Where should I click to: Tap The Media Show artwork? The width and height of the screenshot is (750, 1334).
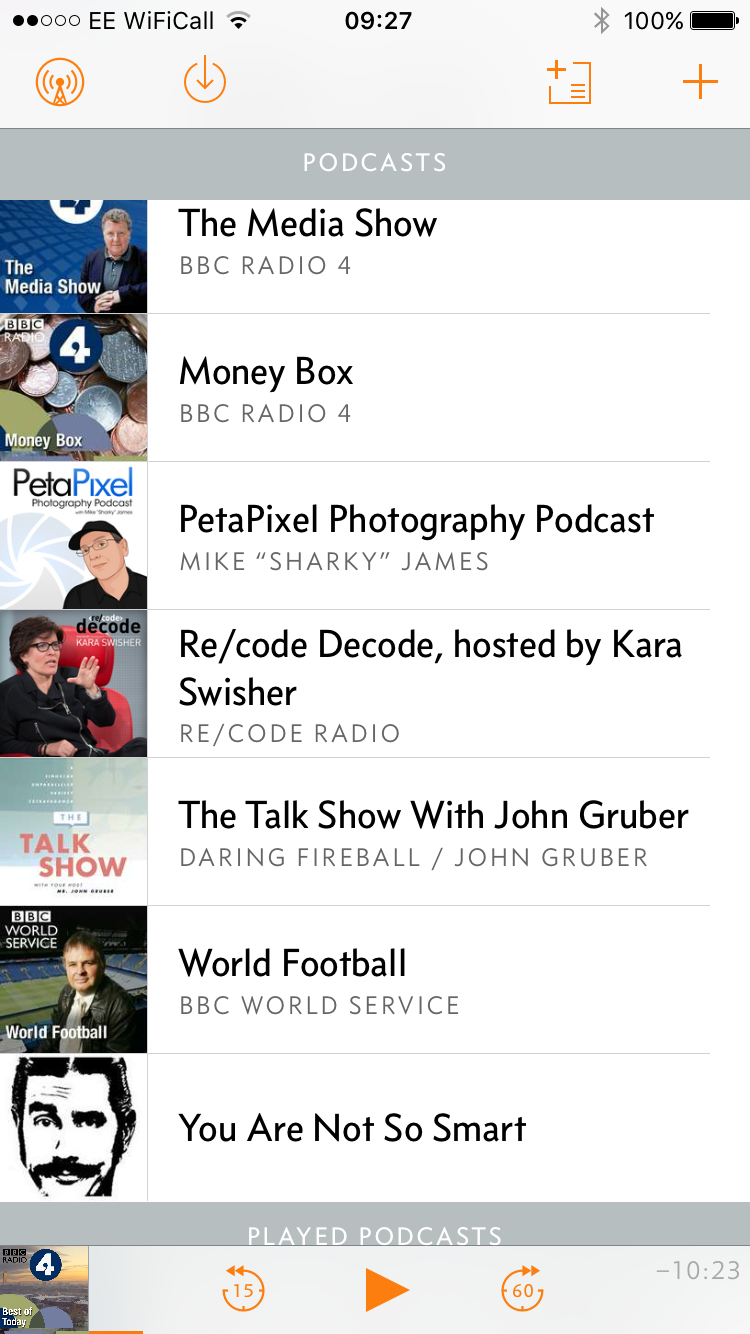(x=73, y=257)
